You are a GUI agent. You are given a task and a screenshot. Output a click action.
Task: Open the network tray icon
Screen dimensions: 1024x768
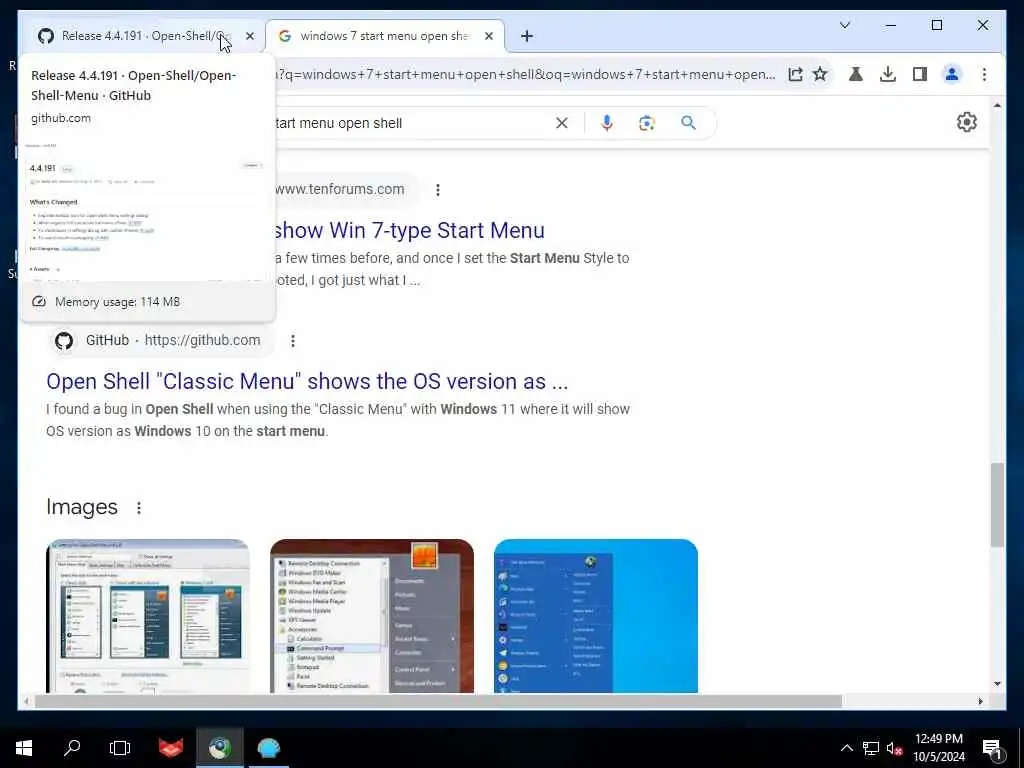871,748
